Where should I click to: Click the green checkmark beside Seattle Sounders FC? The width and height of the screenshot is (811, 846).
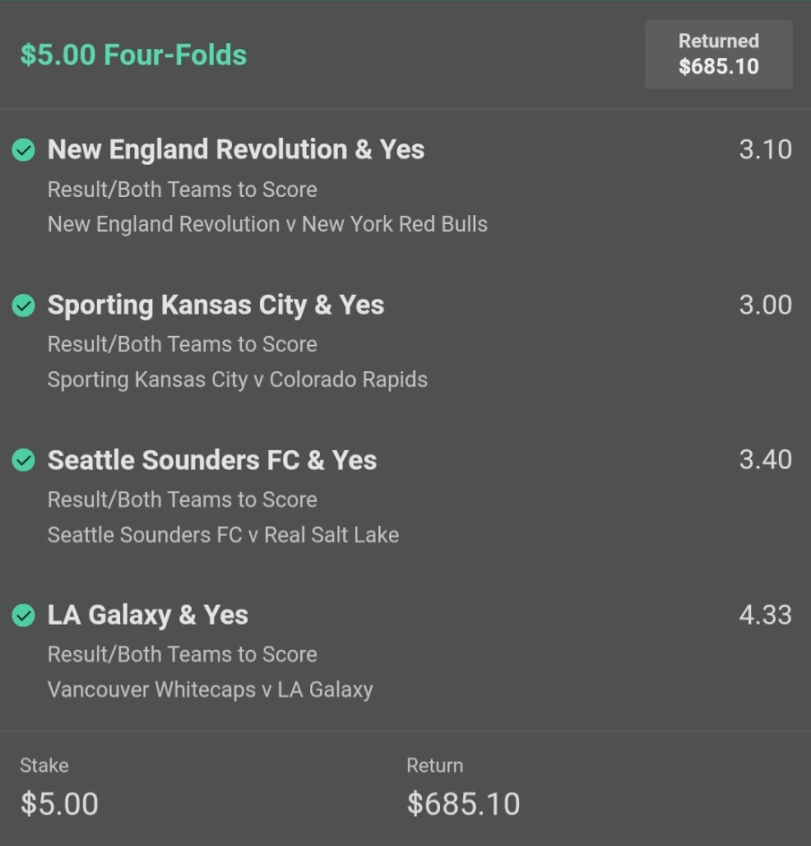point(24,460)
